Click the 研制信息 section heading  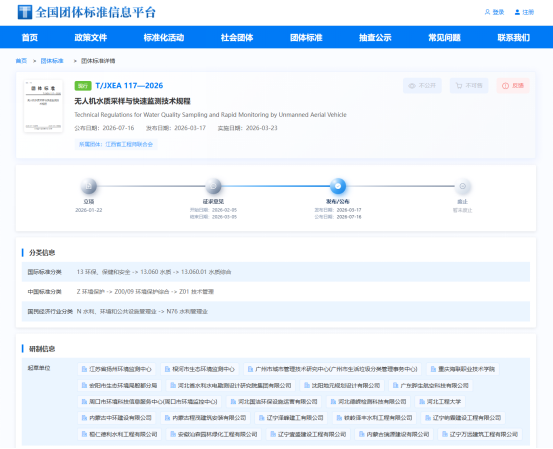pos(42,349)
